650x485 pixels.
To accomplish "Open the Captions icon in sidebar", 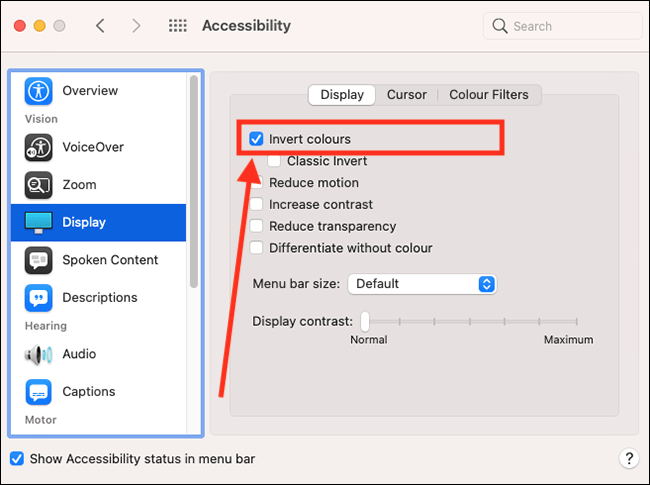I will coord(39,392).
